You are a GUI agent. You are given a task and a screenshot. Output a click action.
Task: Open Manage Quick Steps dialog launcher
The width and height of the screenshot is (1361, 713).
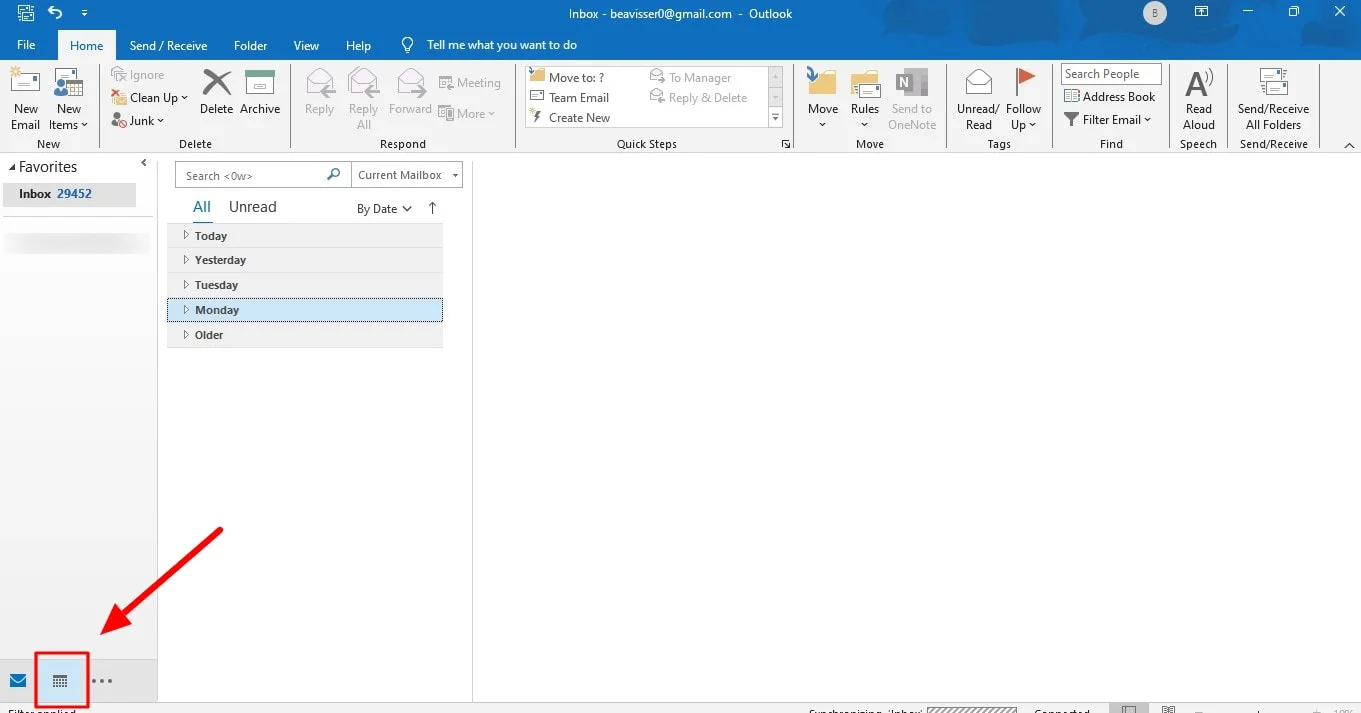pyautogui.click(x=785, y=144)
